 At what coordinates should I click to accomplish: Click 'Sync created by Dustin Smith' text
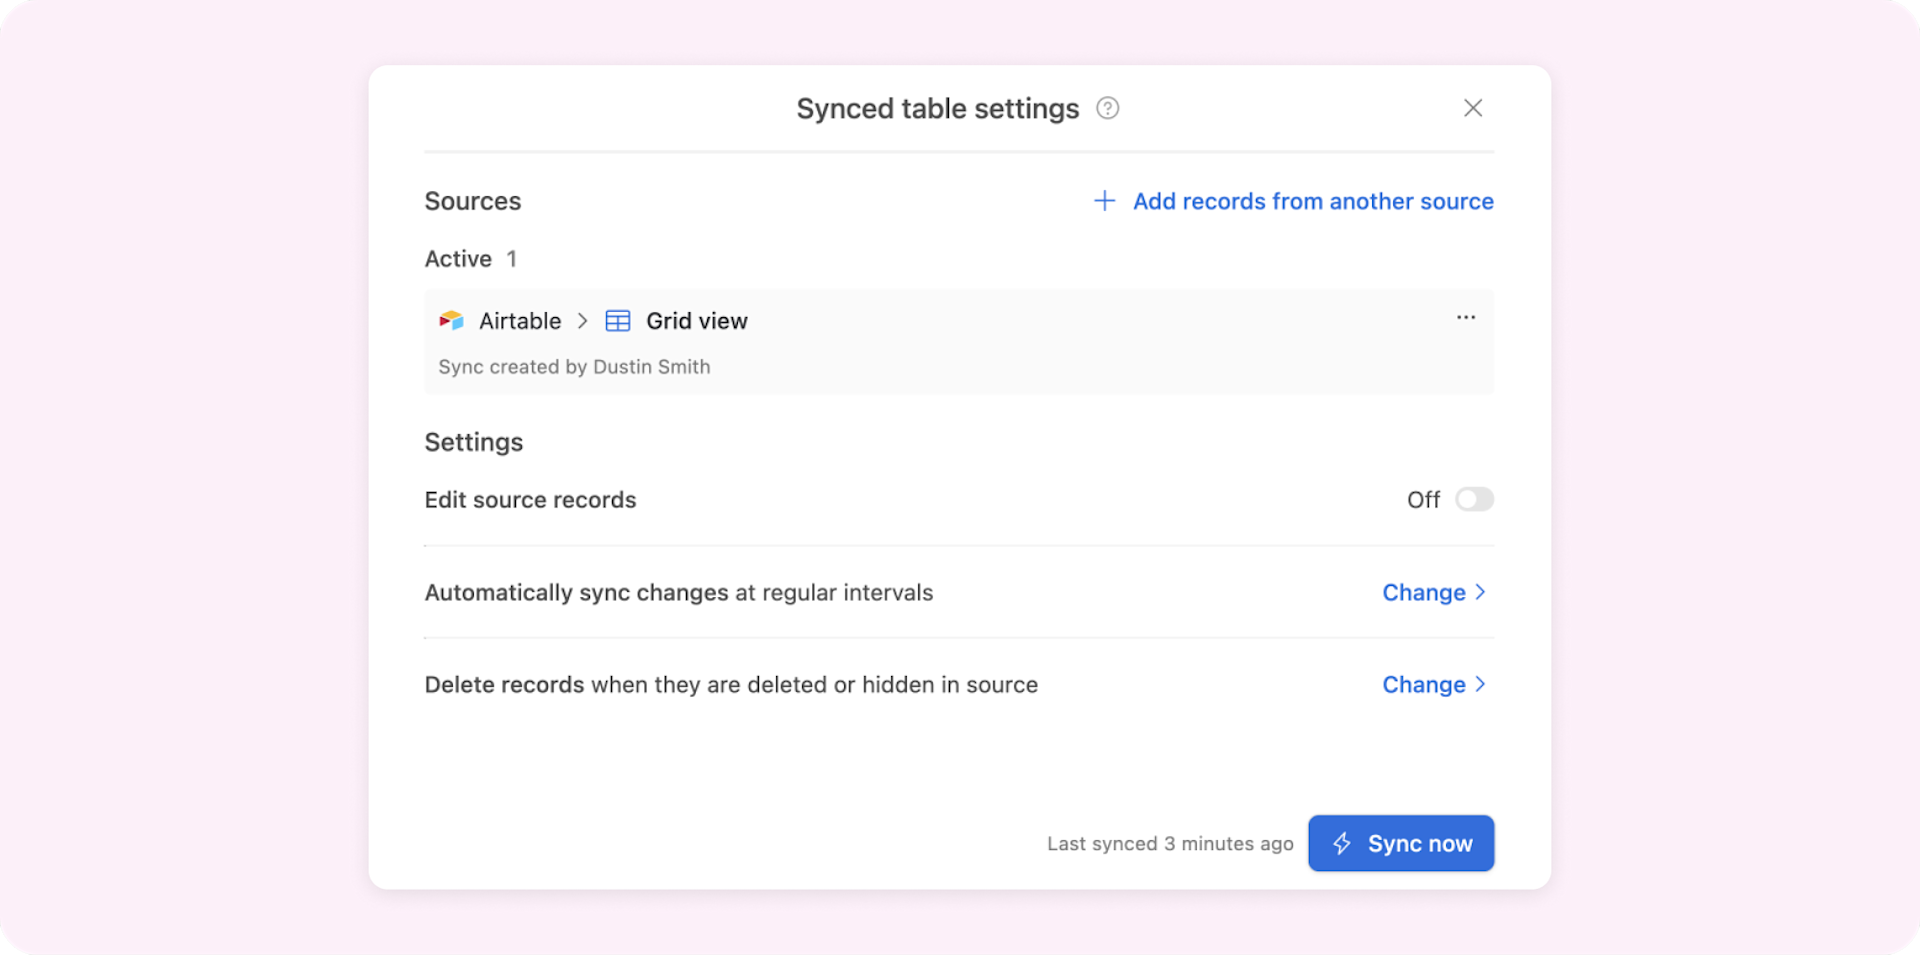(x=574, y=367)
